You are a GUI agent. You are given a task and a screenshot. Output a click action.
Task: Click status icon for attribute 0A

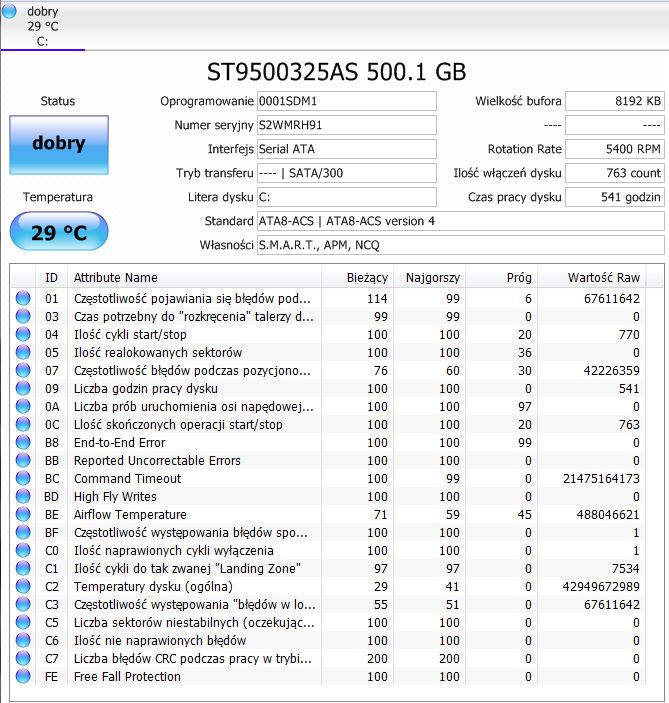pyautogui.click(x=23, y=406)
